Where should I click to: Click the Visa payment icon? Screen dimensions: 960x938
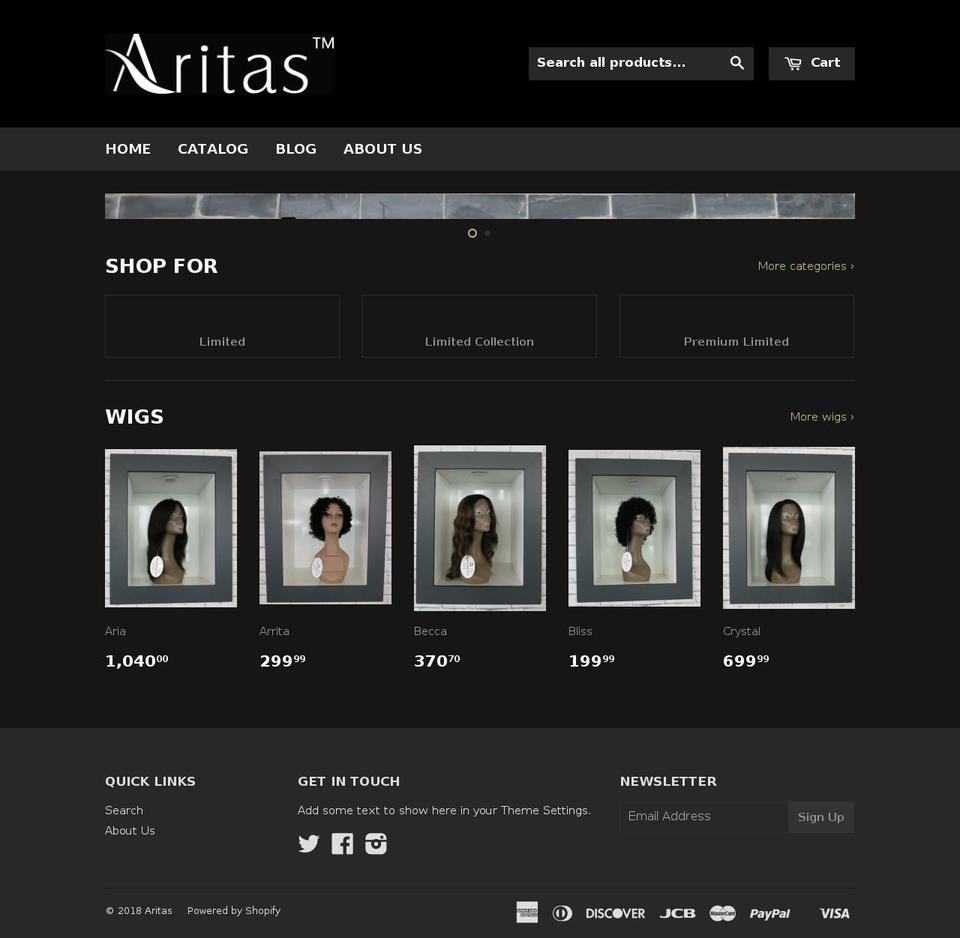click(834, 913)
